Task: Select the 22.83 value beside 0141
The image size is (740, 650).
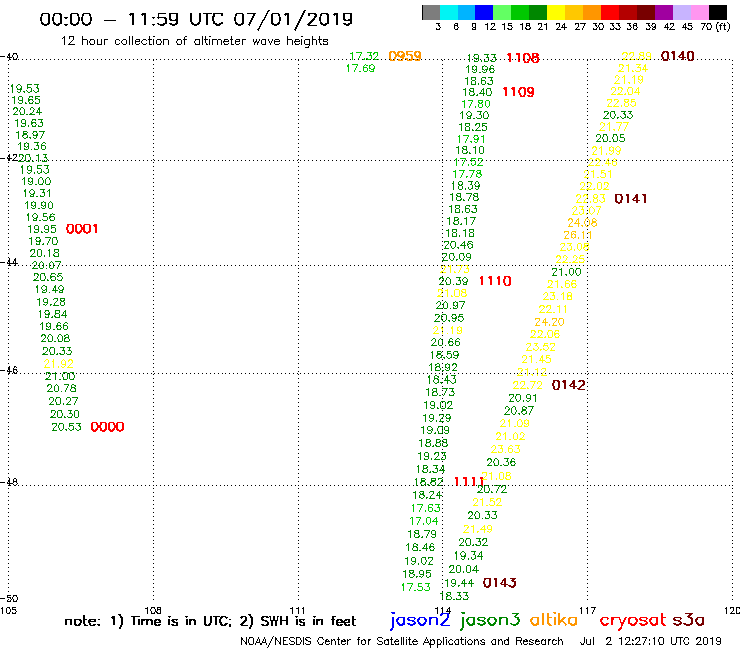Action: (590, 199)
